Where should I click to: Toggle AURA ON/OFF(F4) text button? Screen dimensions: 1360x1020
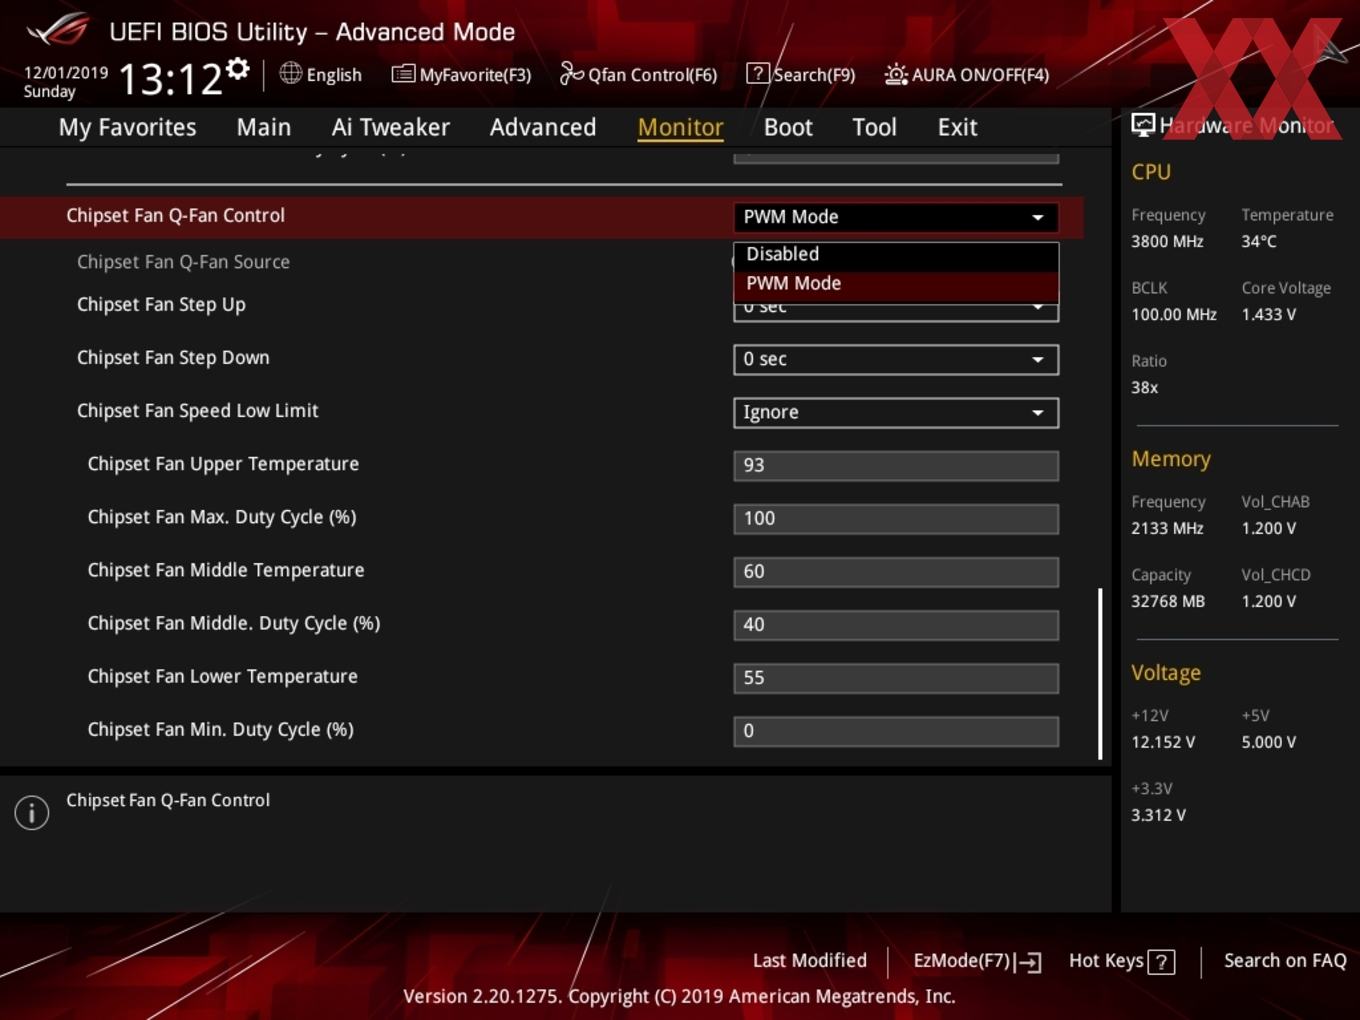[980, 75]
